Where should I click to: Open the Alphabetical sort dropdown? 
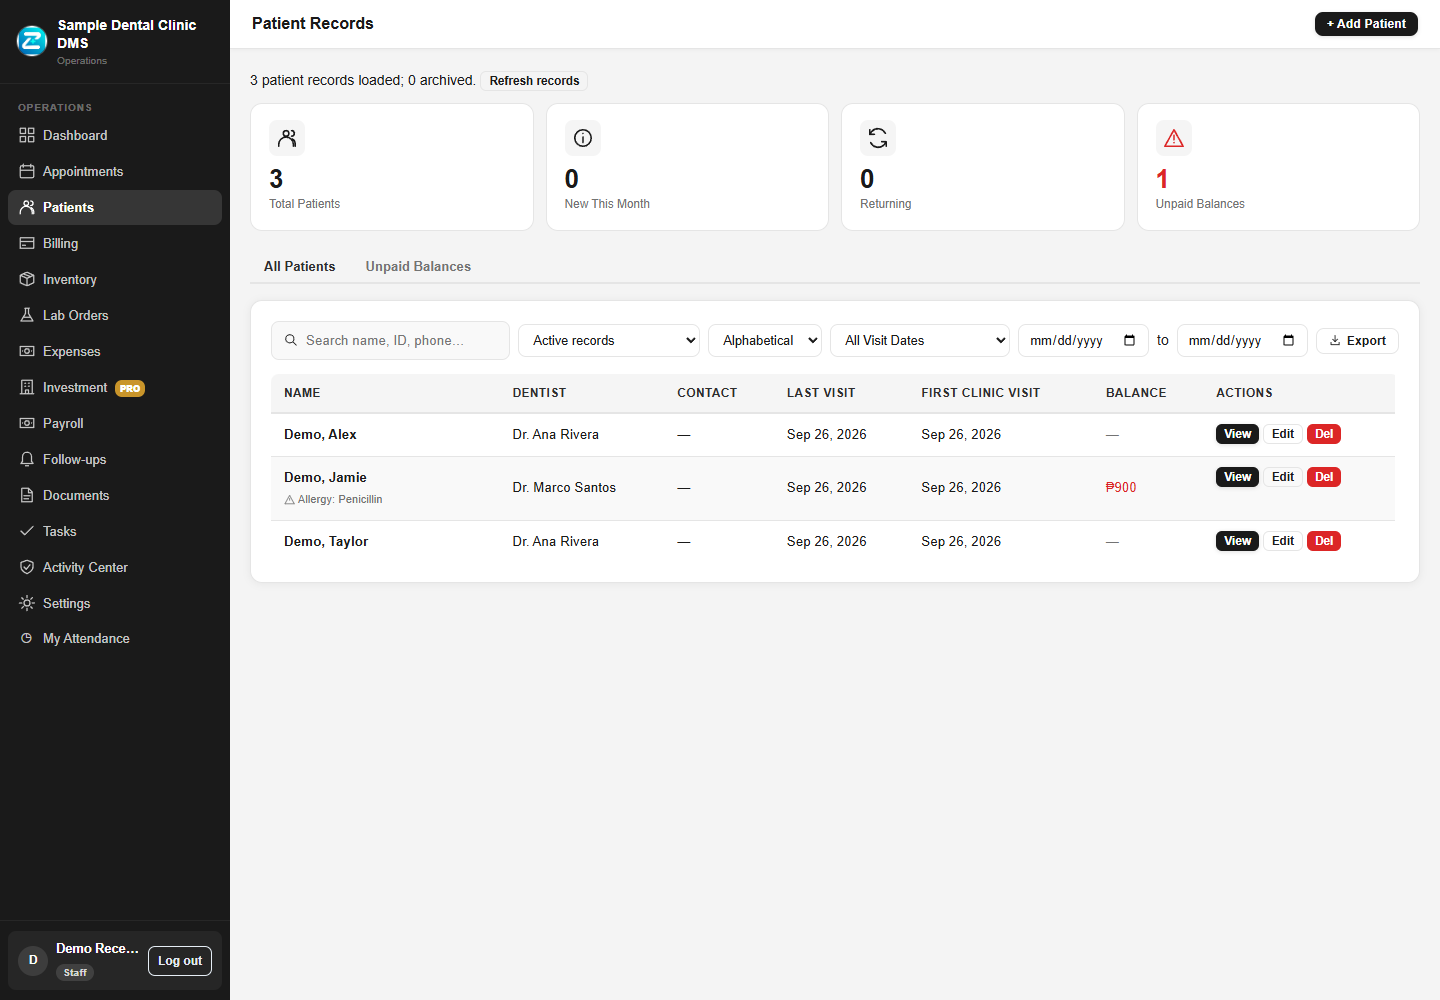(765, 340)
